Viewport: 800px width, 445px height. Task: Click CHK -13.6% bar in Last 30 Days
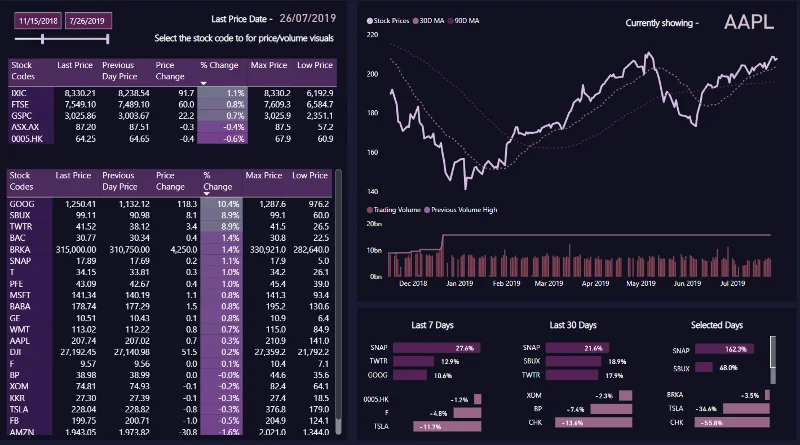[x=593, y=423]
